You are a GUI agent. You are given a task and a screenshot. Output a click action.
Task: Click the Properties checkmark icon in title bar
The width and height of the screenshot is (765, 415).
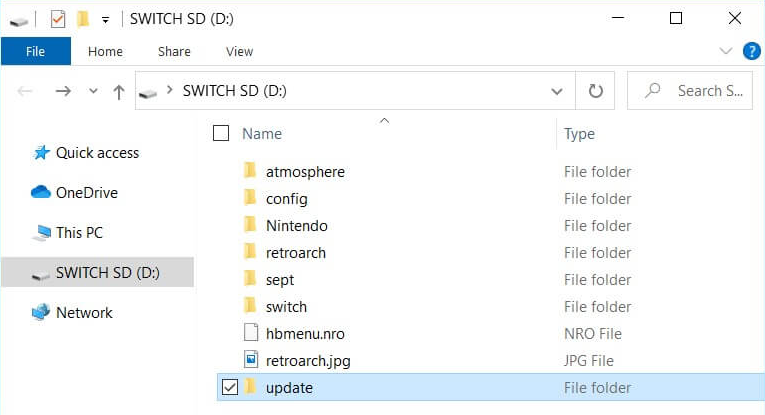58,20
